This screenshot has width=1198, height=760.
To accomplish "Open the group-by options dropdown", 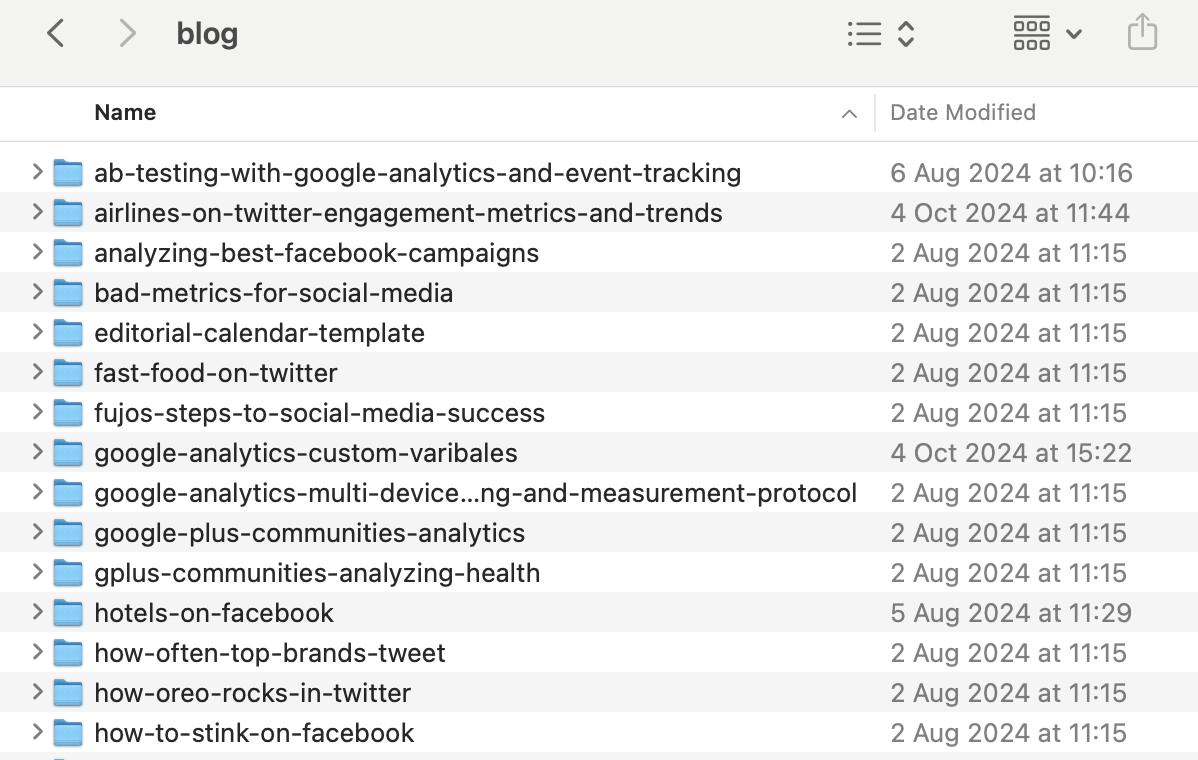I will point(1047,34).
